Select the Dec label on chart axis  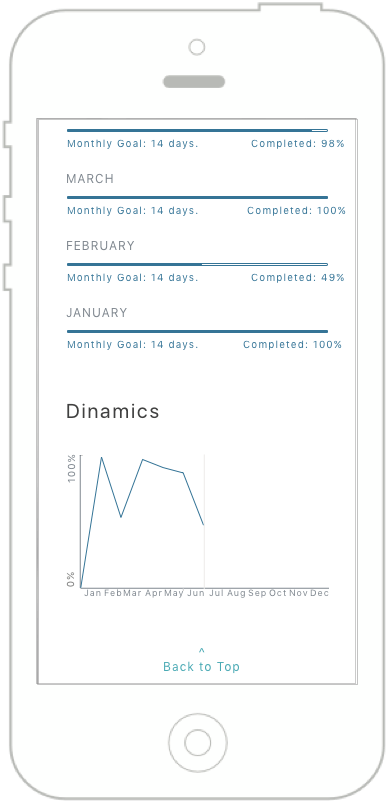pos(319,593)
